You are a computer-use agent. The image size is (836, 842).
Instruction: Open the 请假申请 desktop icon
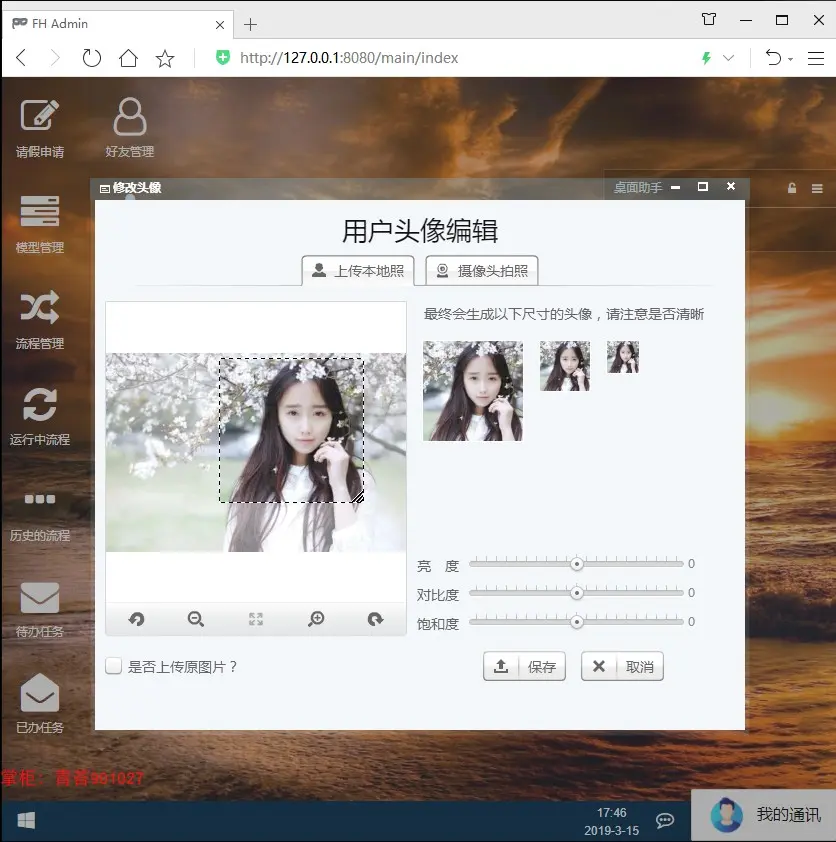pyautogui.click(x=39, y=128)
